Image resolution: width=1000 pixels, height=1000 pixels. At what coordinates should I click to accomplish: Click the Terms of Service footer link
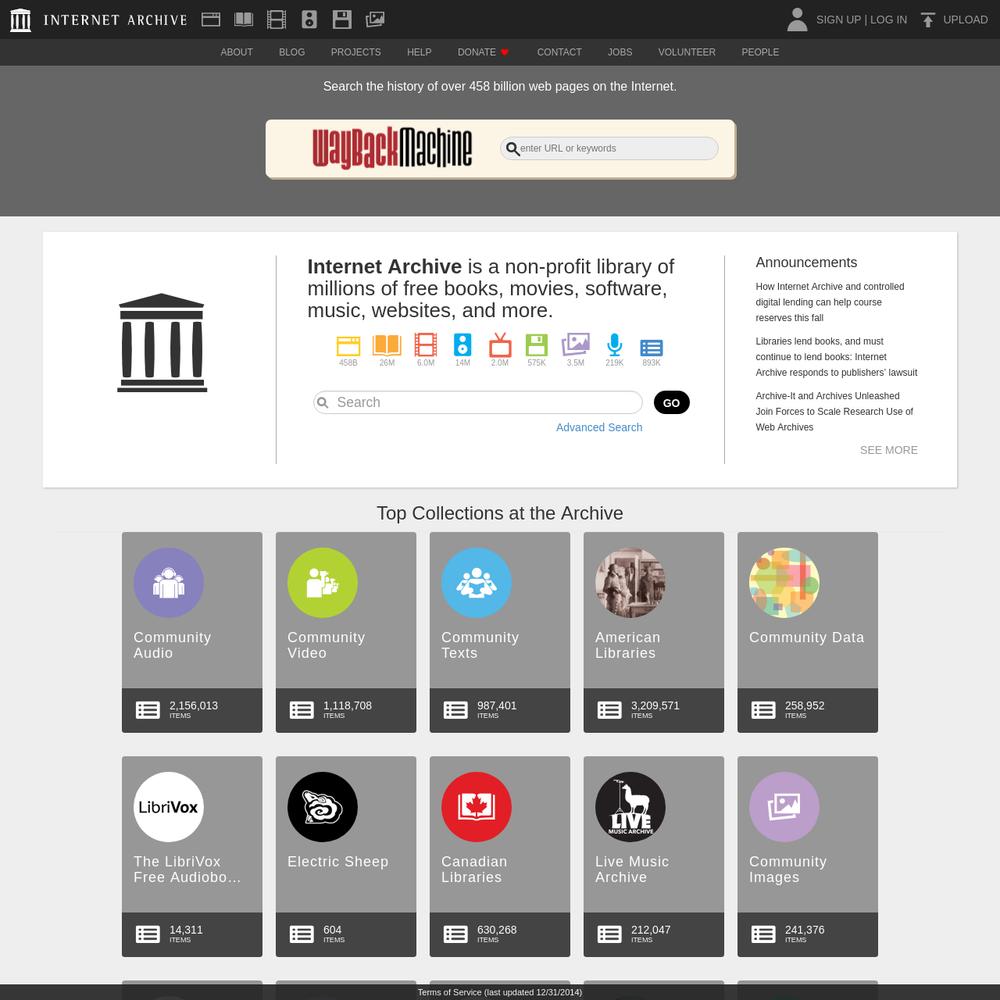click(499, 992)
